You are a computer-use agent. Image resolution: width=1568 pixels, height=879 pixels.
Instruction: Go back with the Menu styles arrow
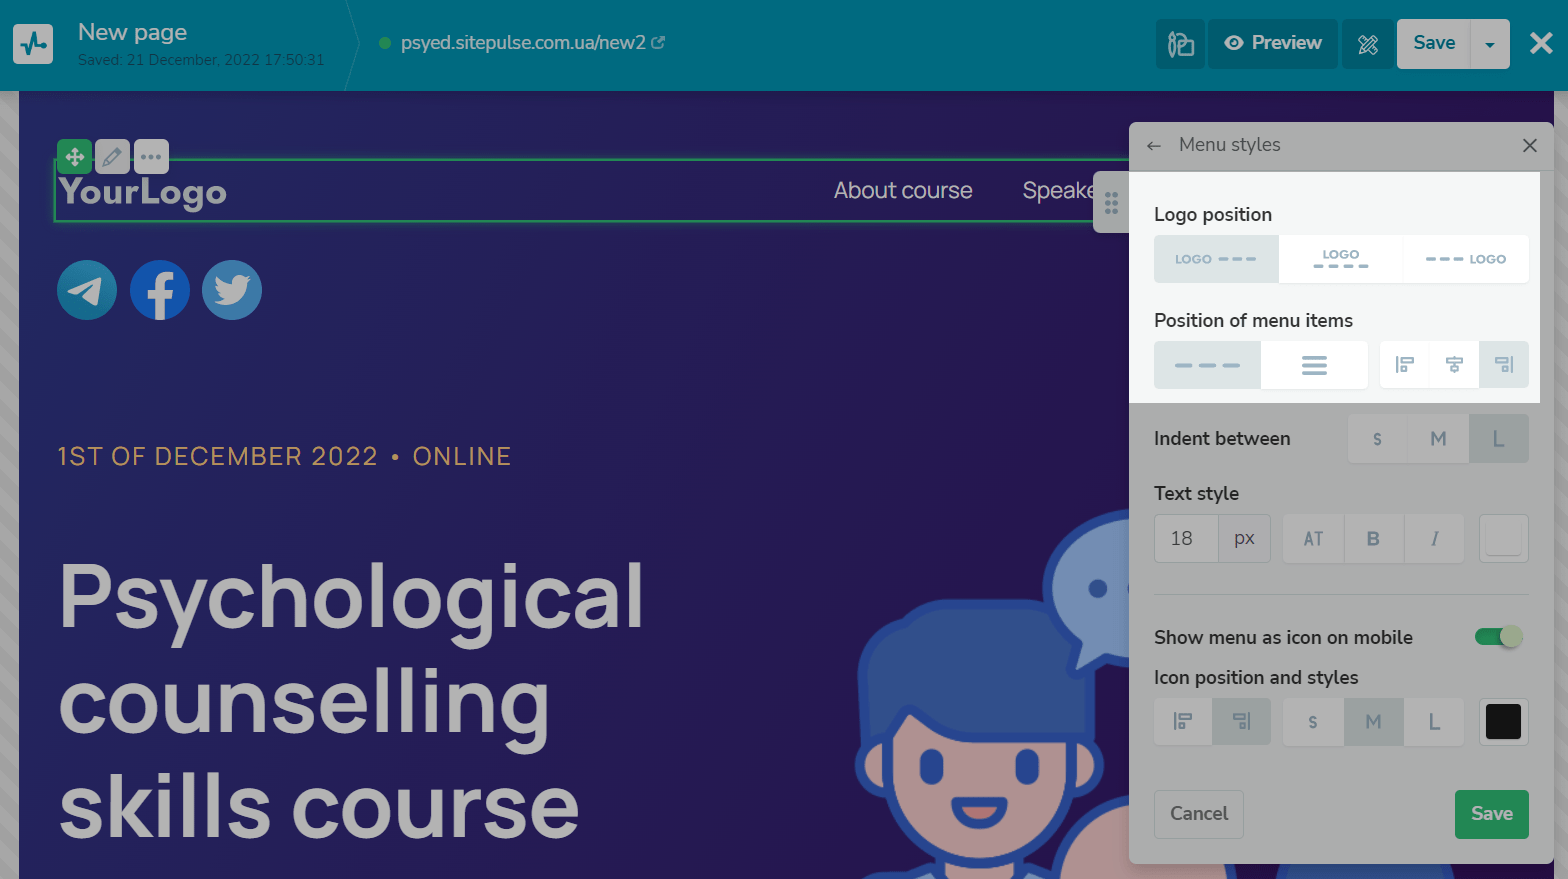tap(1154, 146)
